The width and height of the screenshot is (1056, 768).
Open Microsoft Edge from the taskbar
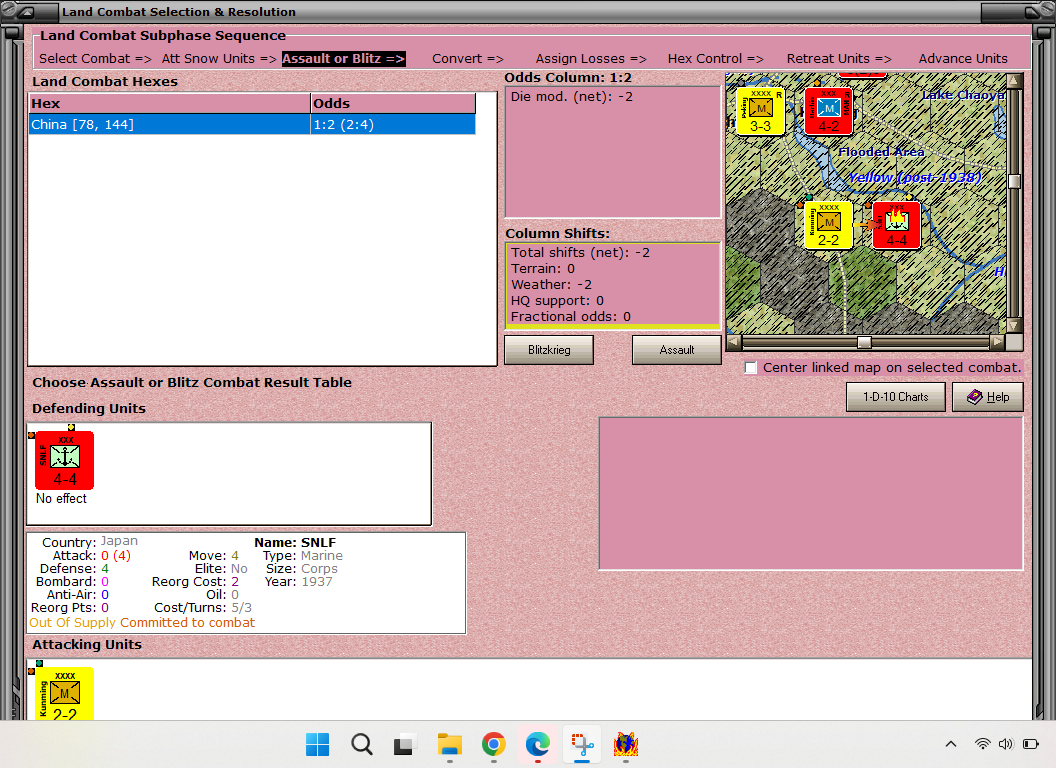pyautogui.click(x=537, y=744)
